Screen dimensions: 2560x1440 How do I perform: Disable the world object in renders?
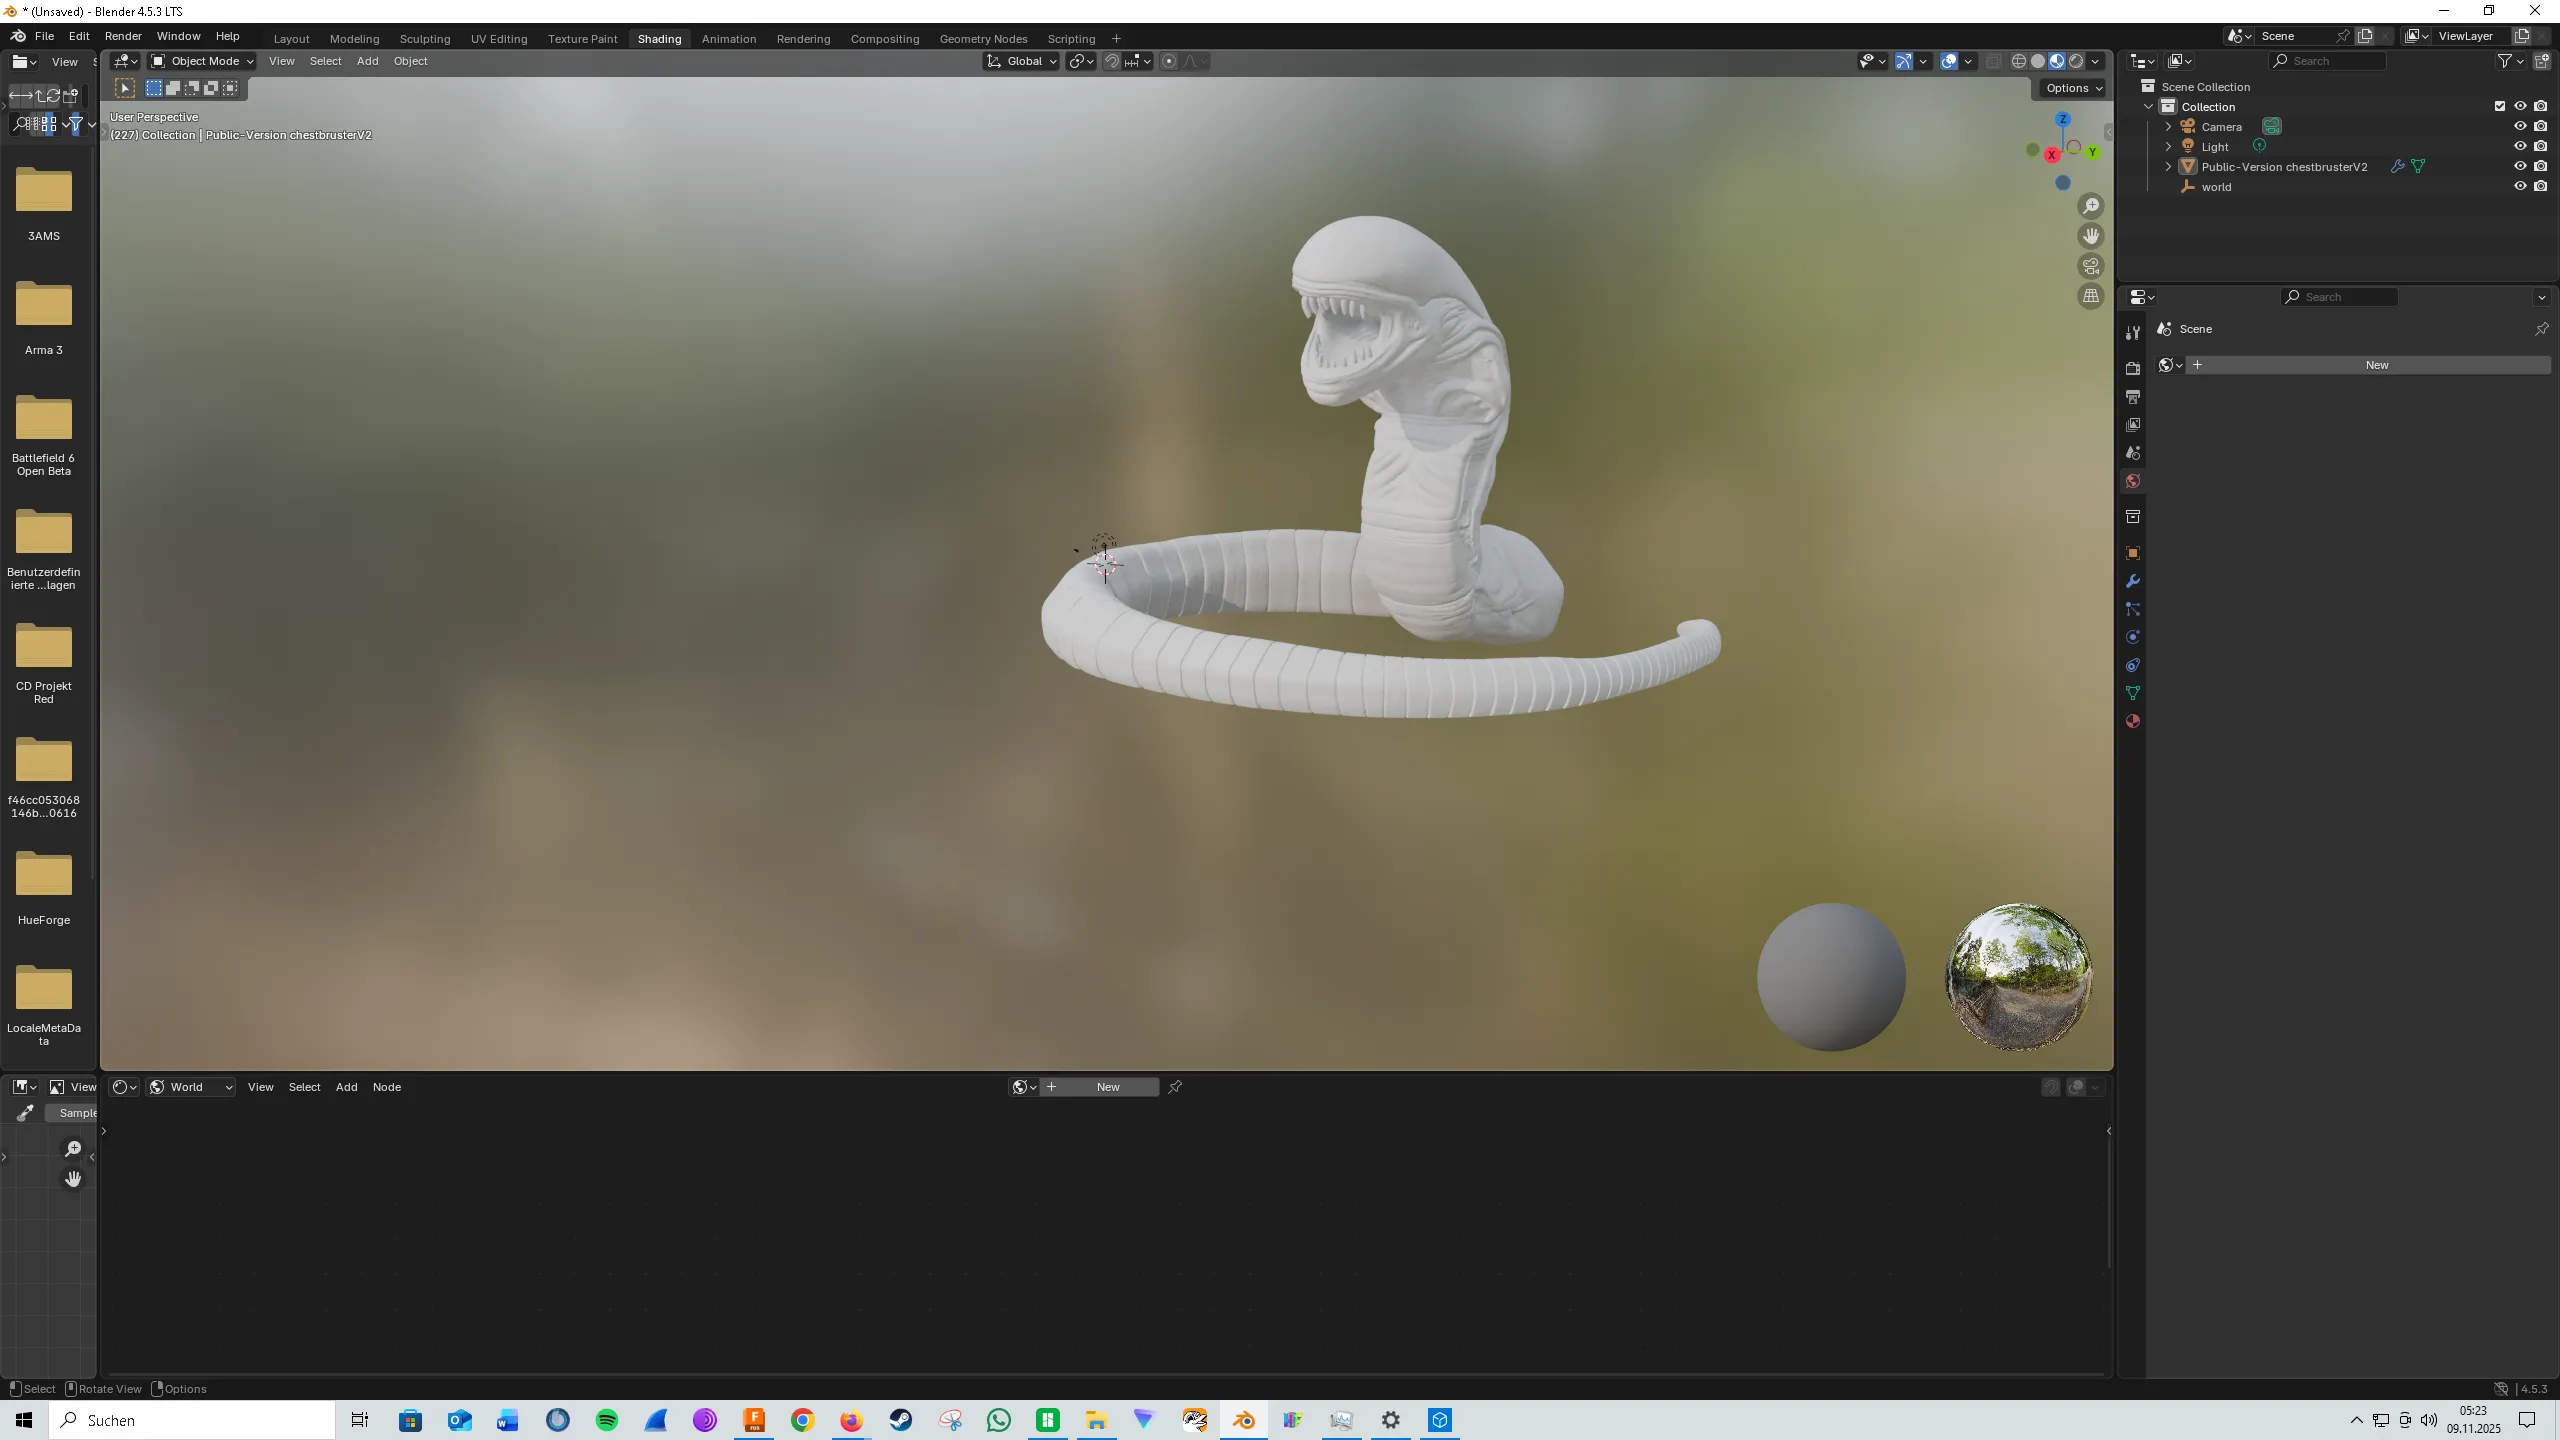coord(2541,187)
